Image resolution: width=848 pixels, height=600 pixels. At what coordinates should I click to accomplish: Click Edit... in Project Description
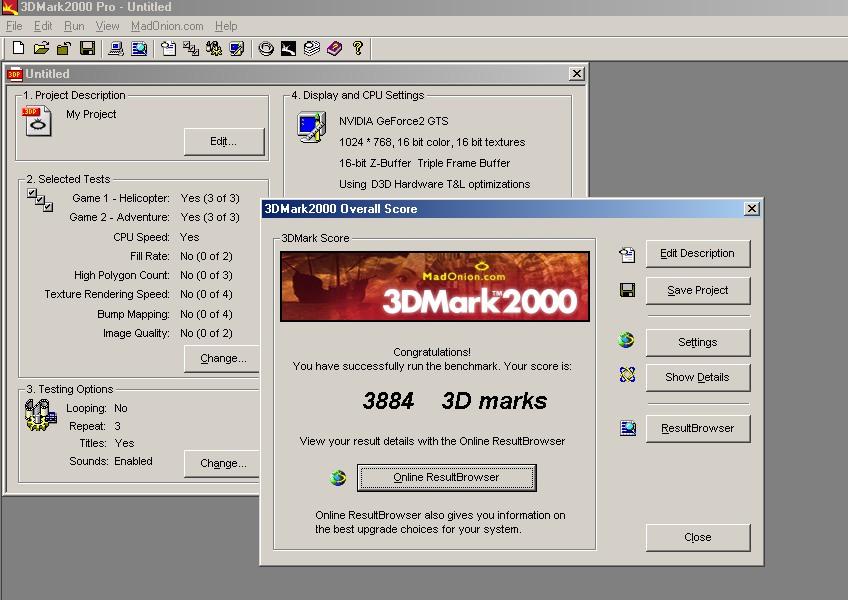(224, 142)
